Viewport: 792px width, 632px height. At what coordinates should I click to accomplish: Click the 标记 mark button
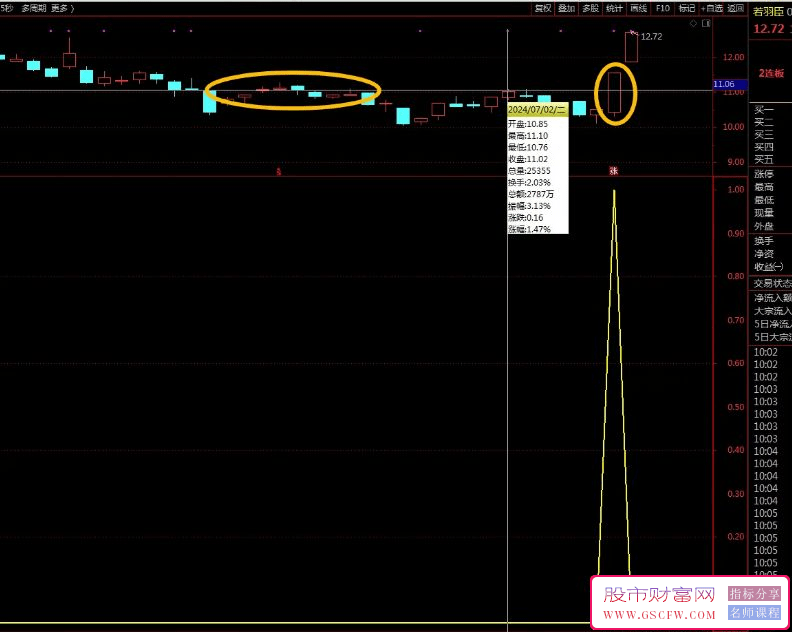tap(686, 8)
